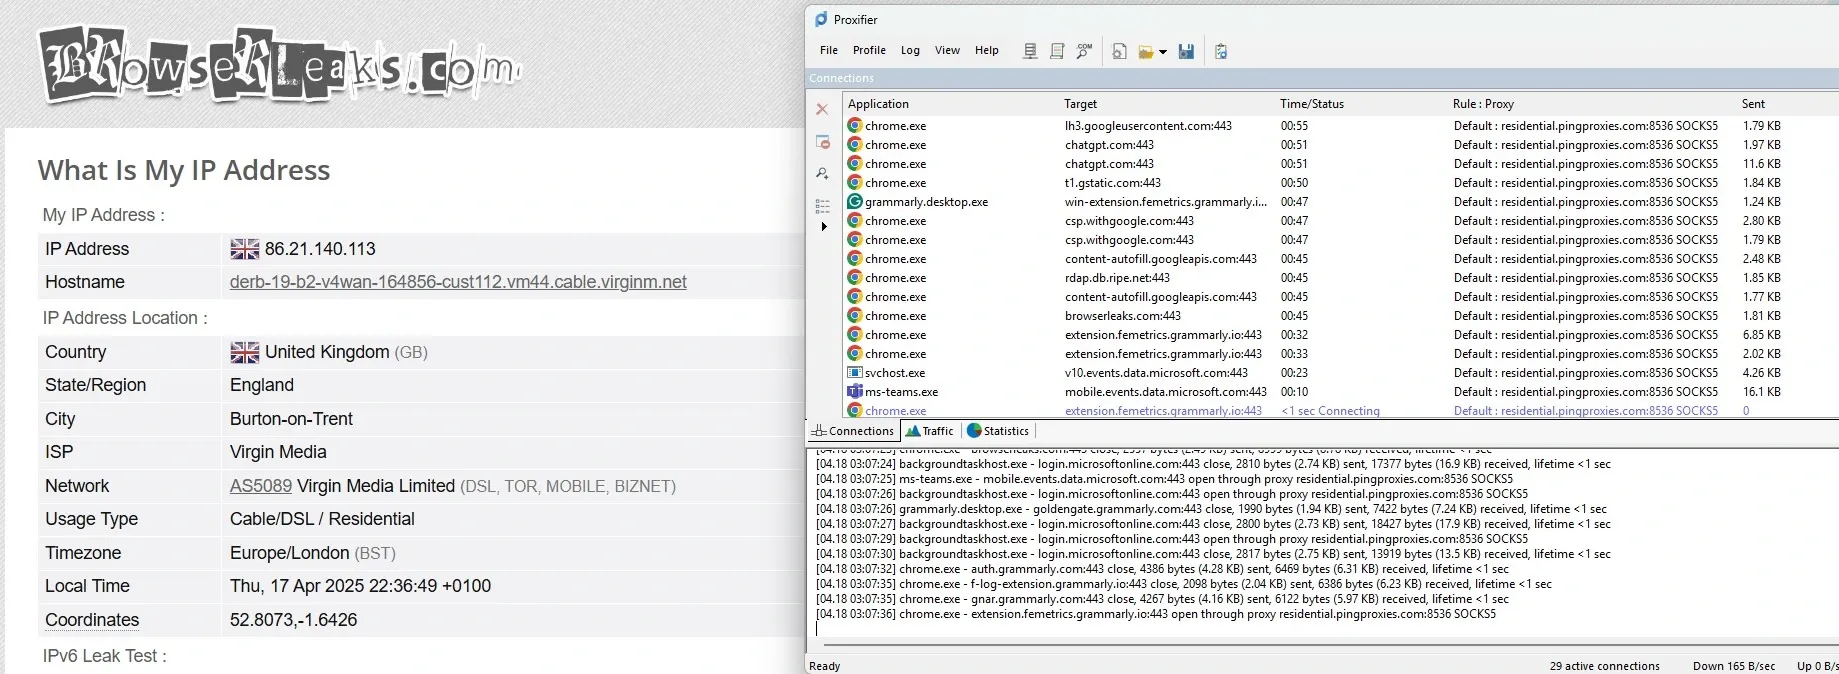Open the AS5089 network link
The image size is (1839, 674).
[261, 486]
